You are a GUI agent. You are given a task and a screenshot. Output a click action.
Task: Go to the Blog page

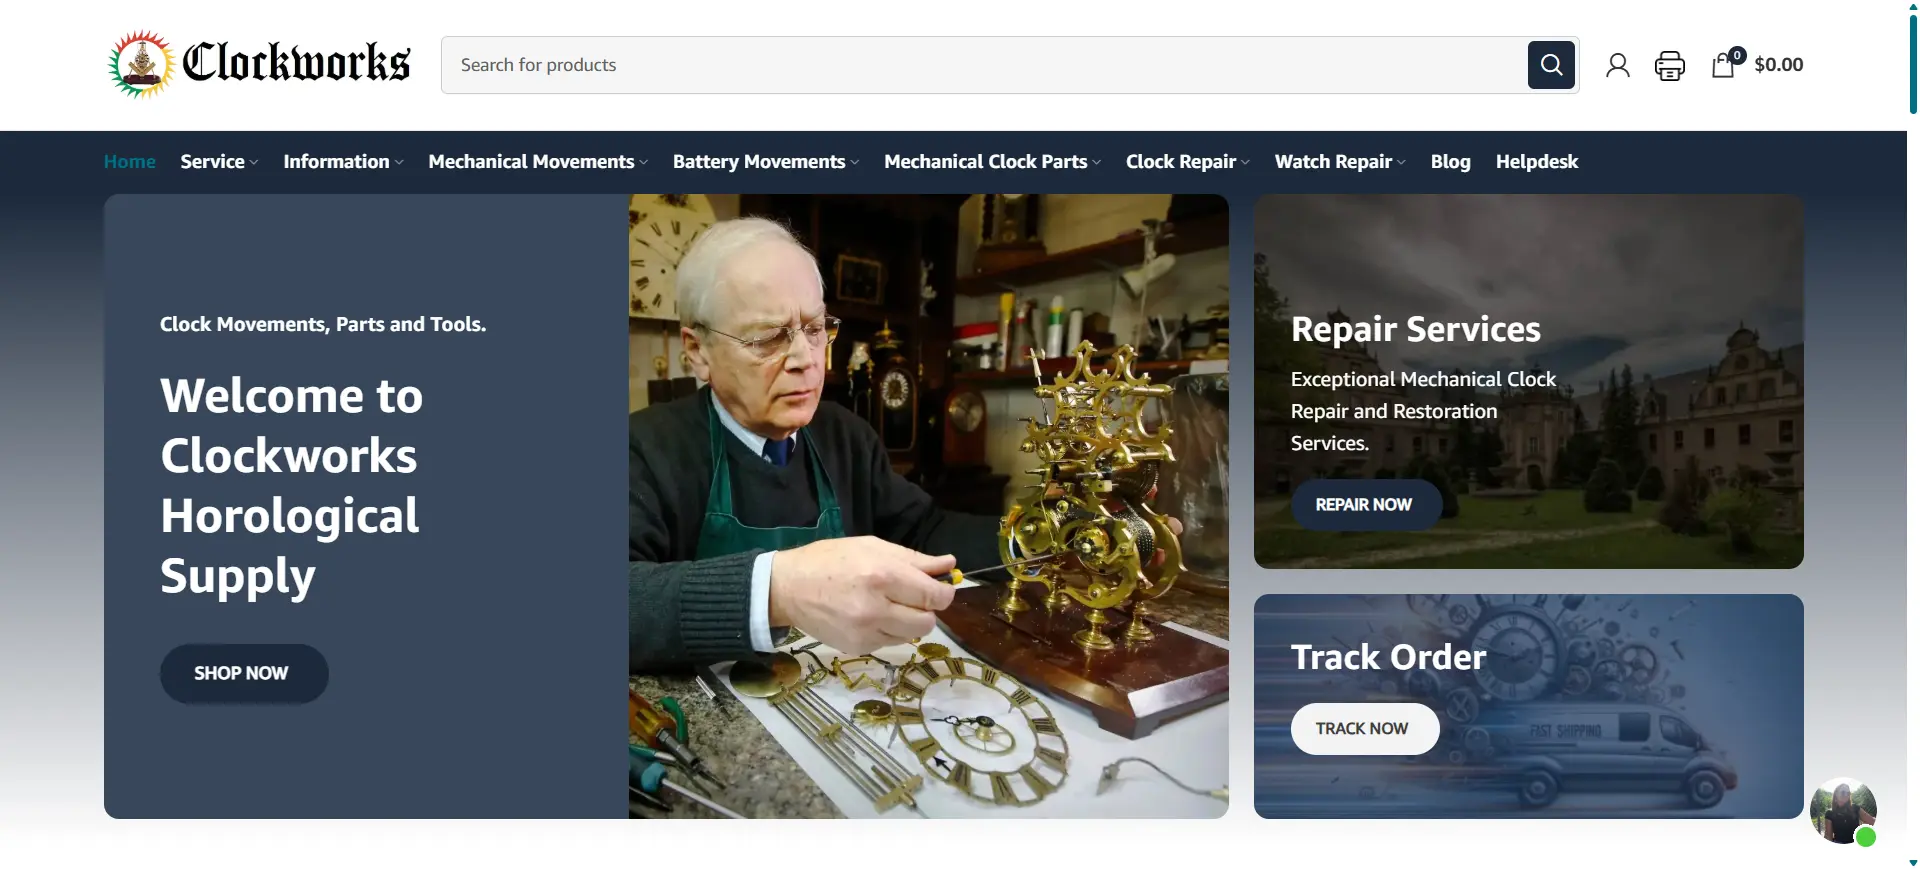[x=1450, y=162]
